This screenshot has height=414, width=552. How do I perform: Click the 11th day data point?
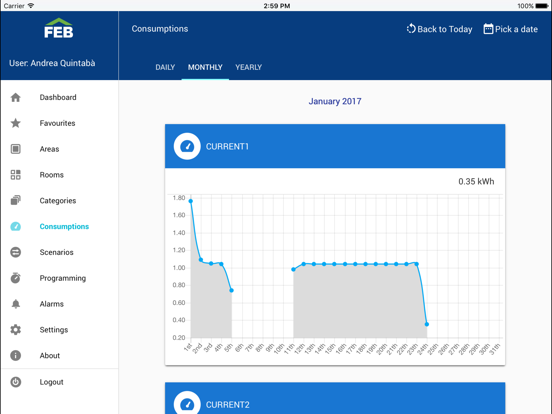[293, 269]
